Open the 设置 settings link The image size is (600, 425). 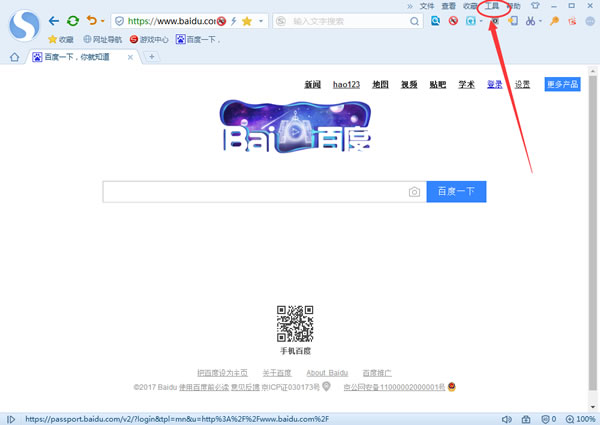(522, 85)
